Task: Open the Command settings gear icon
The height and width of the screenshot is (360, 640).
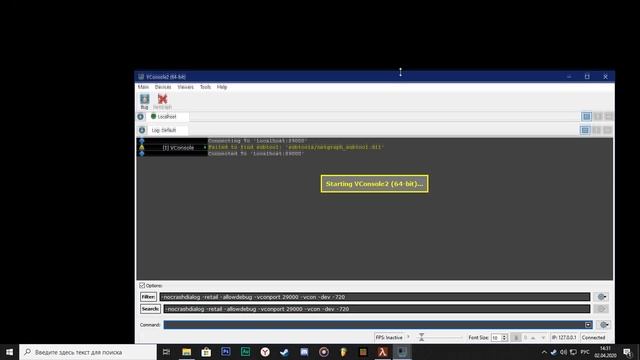Action: click(604, 325)
